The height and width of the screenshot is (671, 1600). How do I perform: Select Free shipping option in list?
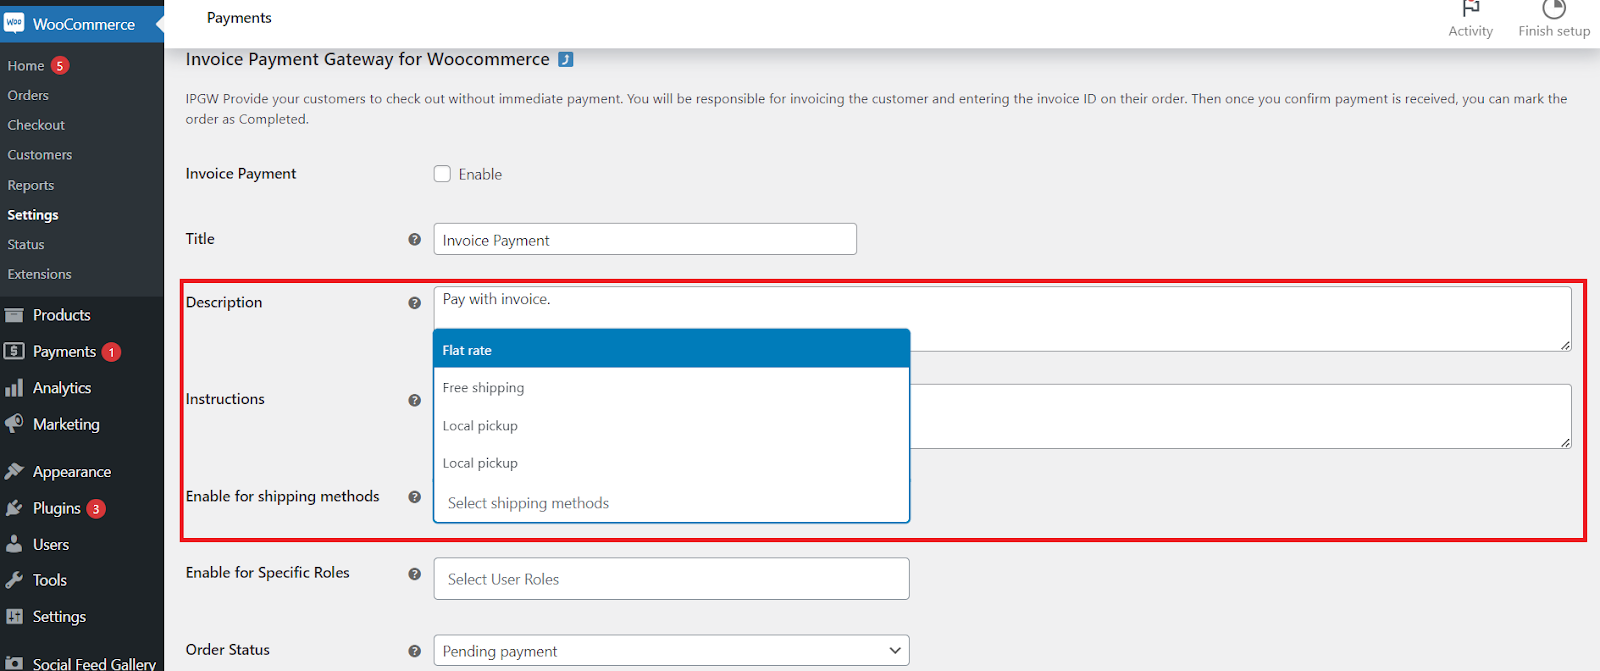pos(671,388)
